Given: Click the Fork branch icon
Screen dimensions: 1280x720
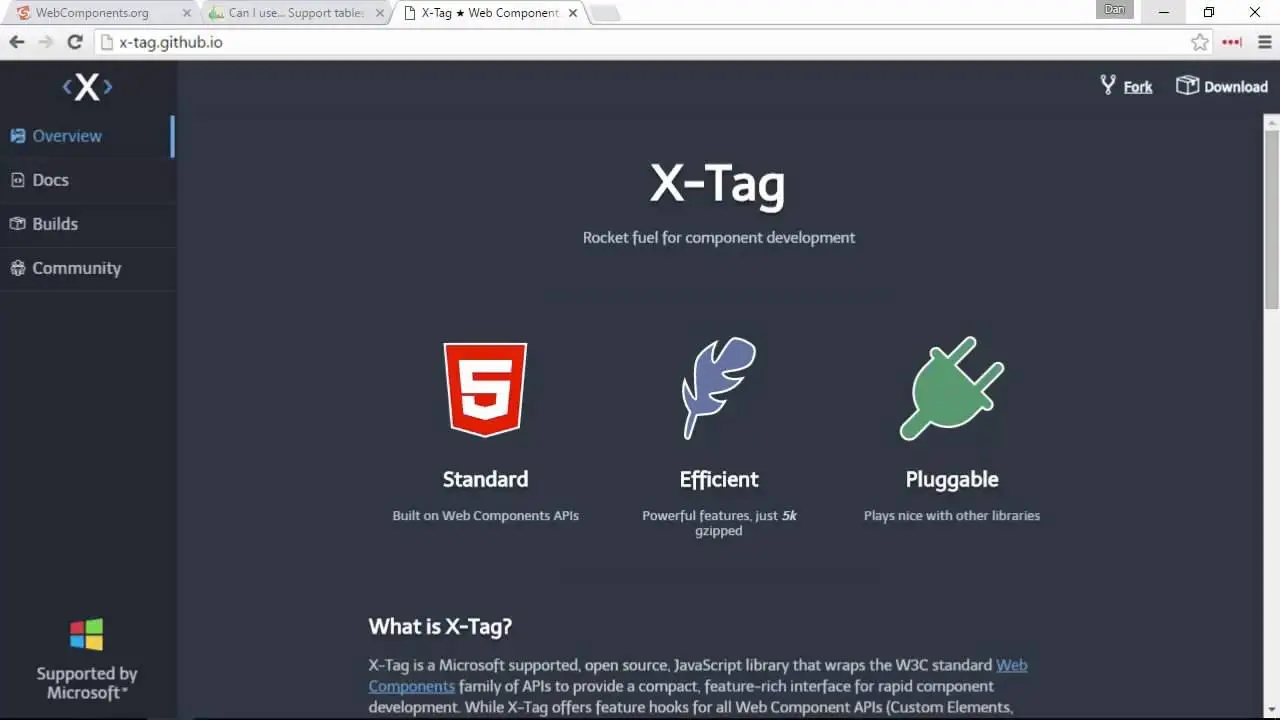Looking at the screenshot, I should point(1108,85).
